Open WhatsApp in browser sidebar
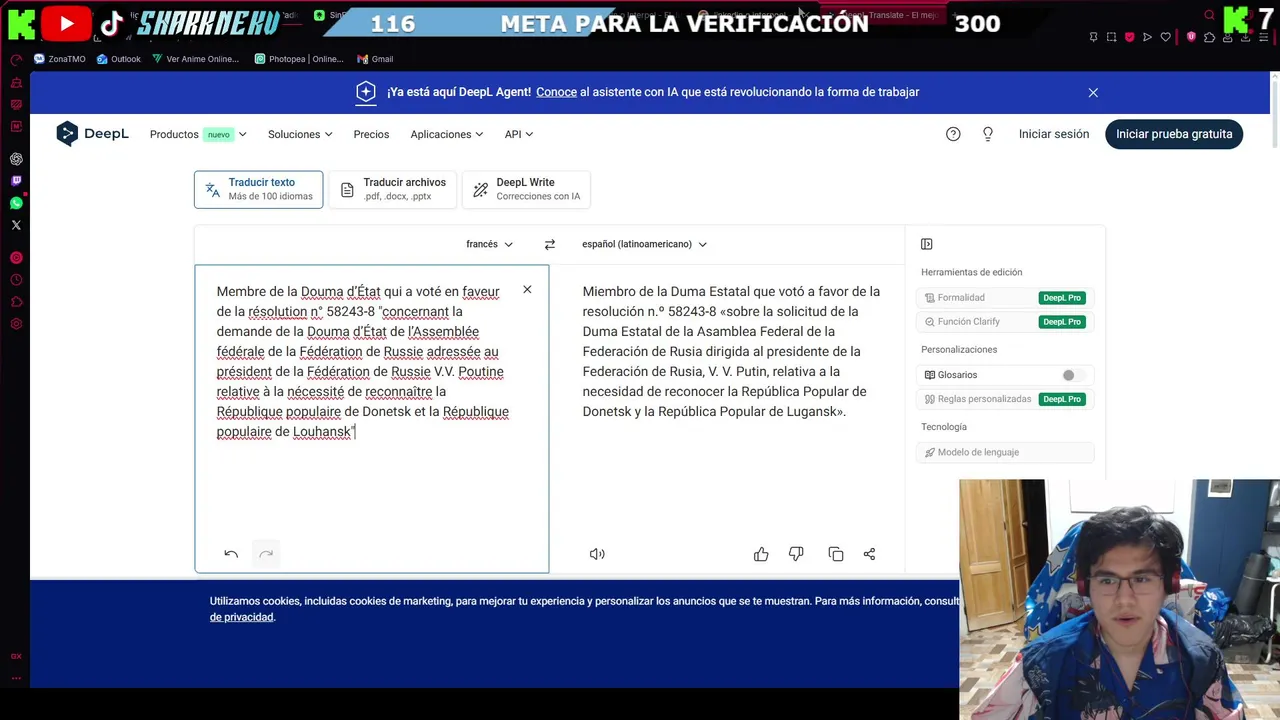The image size is (1280, 720). [x=16, y=203]
